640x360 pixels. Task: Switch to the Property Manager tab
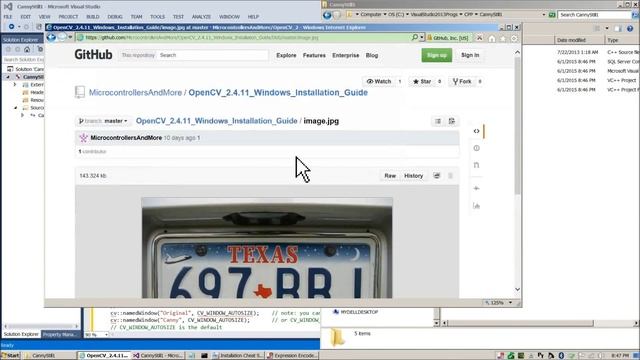tap(60, 334)
